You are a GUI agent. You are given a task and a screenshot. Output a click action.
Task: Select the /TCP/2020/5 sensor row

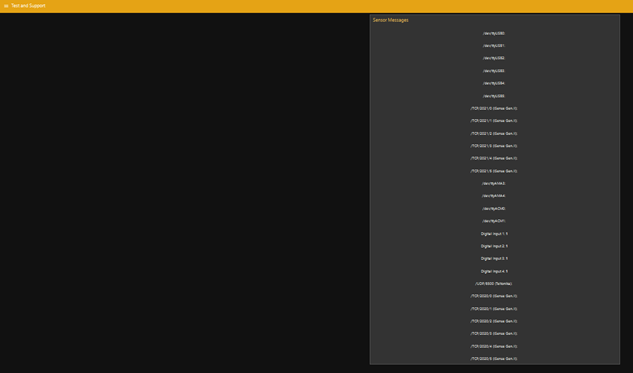click(x=494, y=359)
